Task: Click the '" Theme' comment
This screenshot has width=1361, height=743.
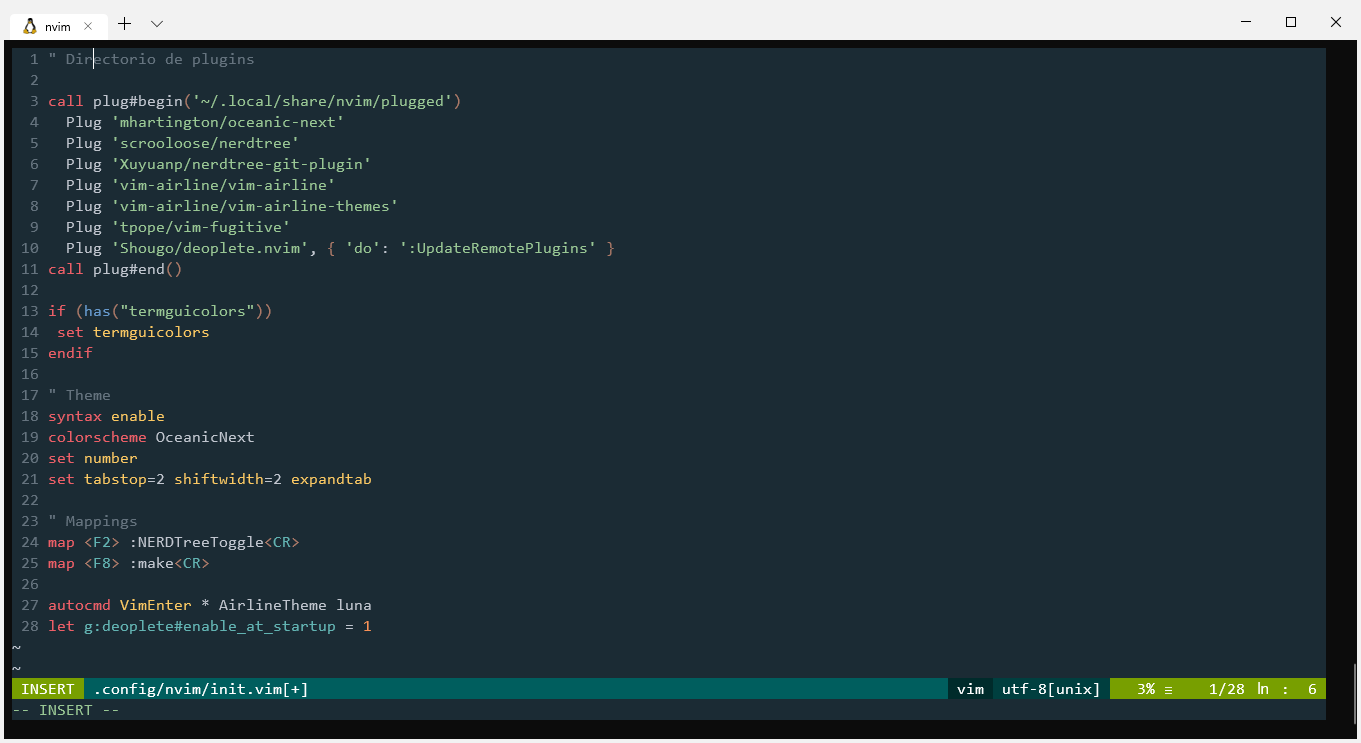Action: click(79, 395)
